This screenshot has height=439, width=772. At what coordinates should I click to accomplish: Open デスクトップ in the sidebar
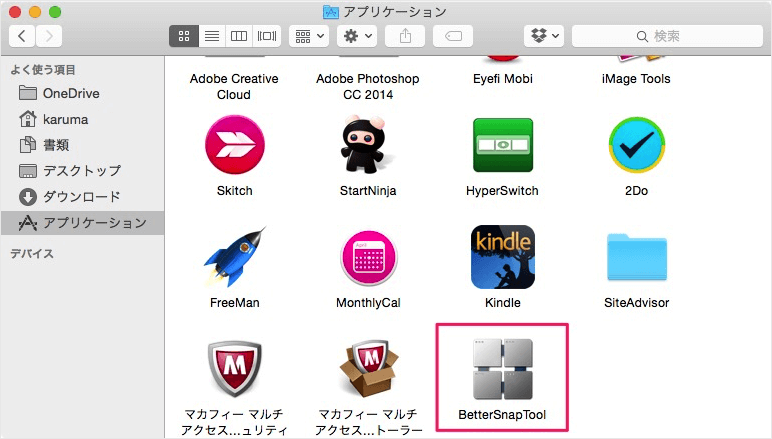point(83,171)
